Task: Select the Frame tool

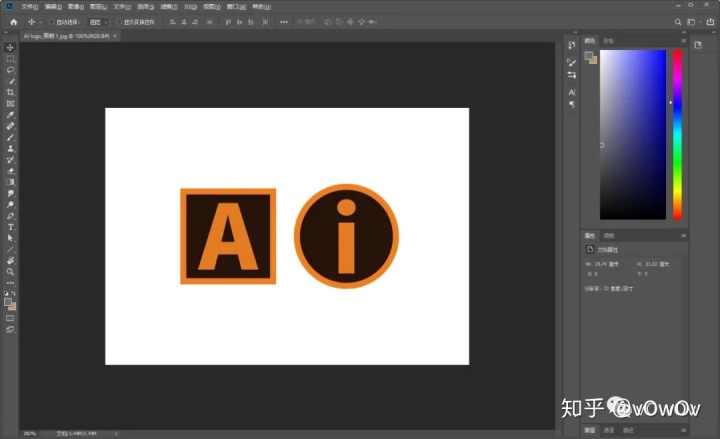Action: [10, 104]
